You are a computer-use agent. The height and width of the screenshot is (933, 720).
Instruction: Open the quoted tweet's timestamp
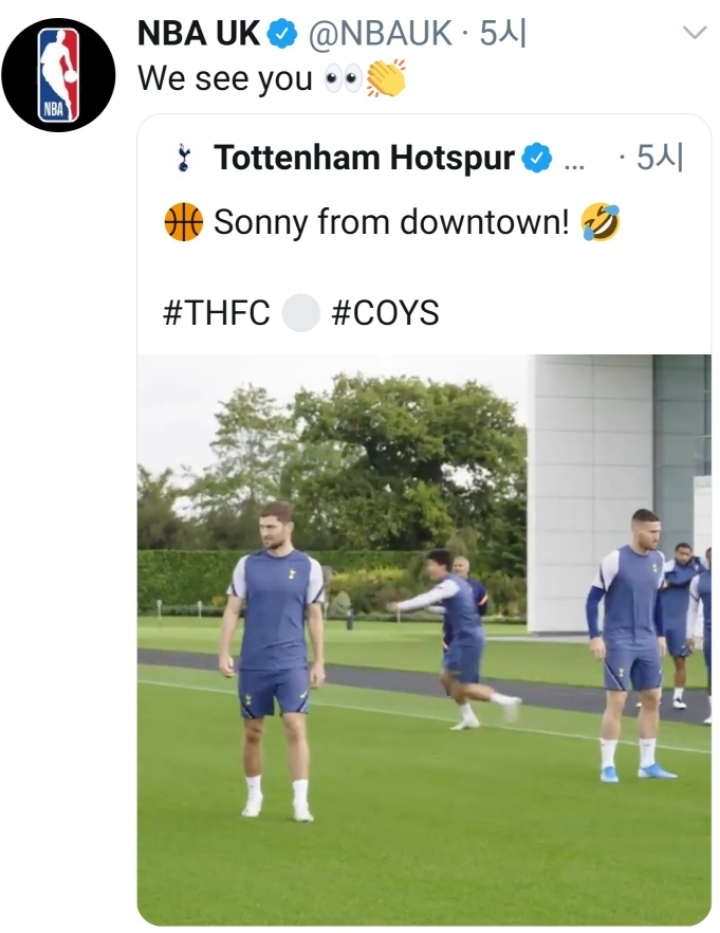click(x=659, y=158)
